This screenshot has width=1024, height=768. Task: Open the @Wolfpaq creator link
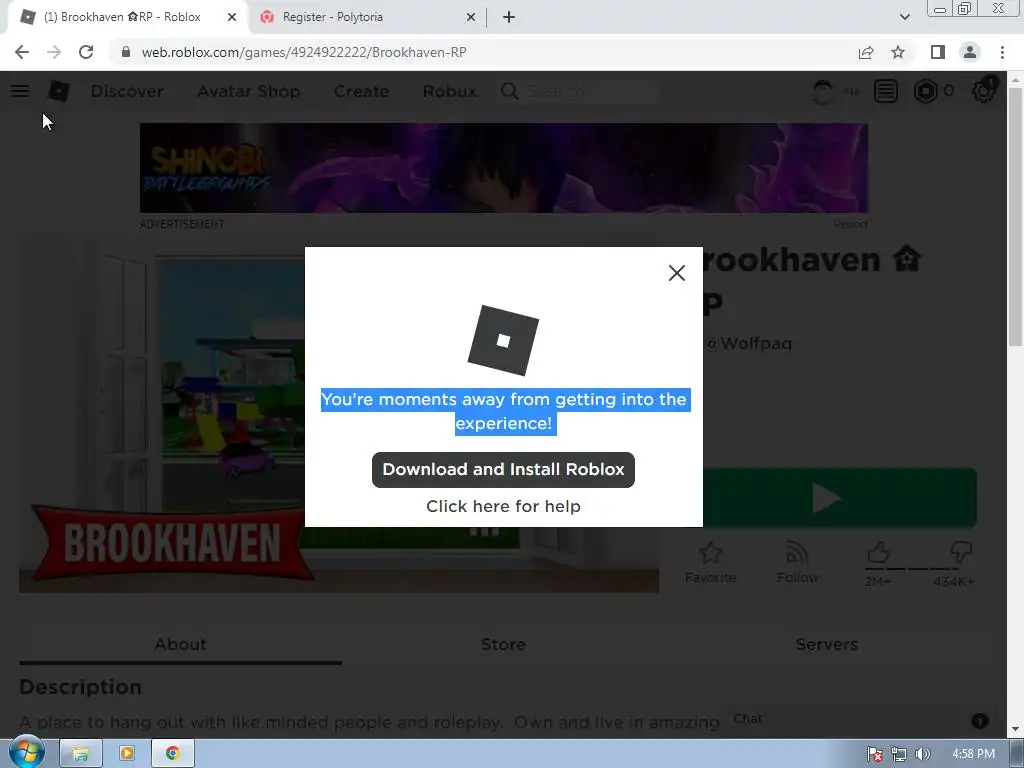point(749,344)
